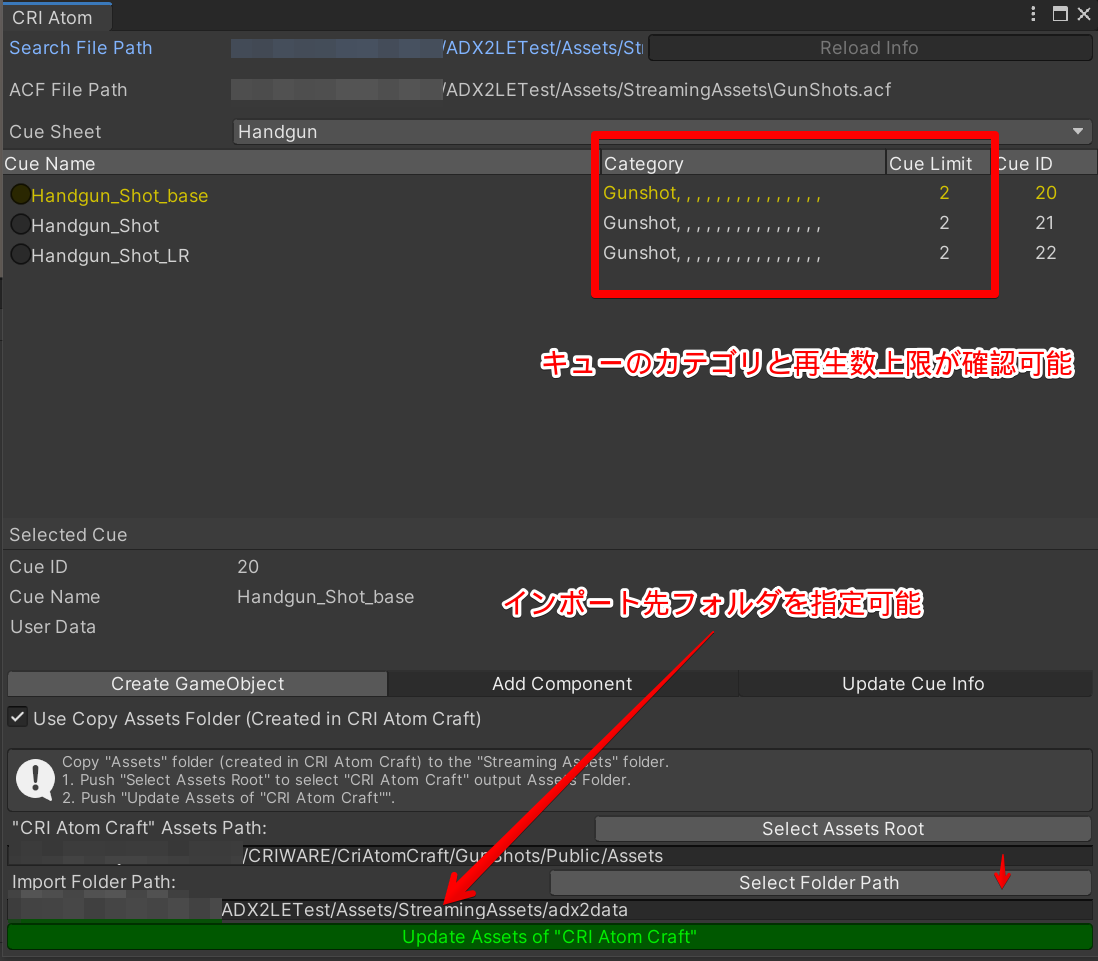Click the exclamation info icon in the help box
The image size is (1098, 961).
tap(35, 779)
